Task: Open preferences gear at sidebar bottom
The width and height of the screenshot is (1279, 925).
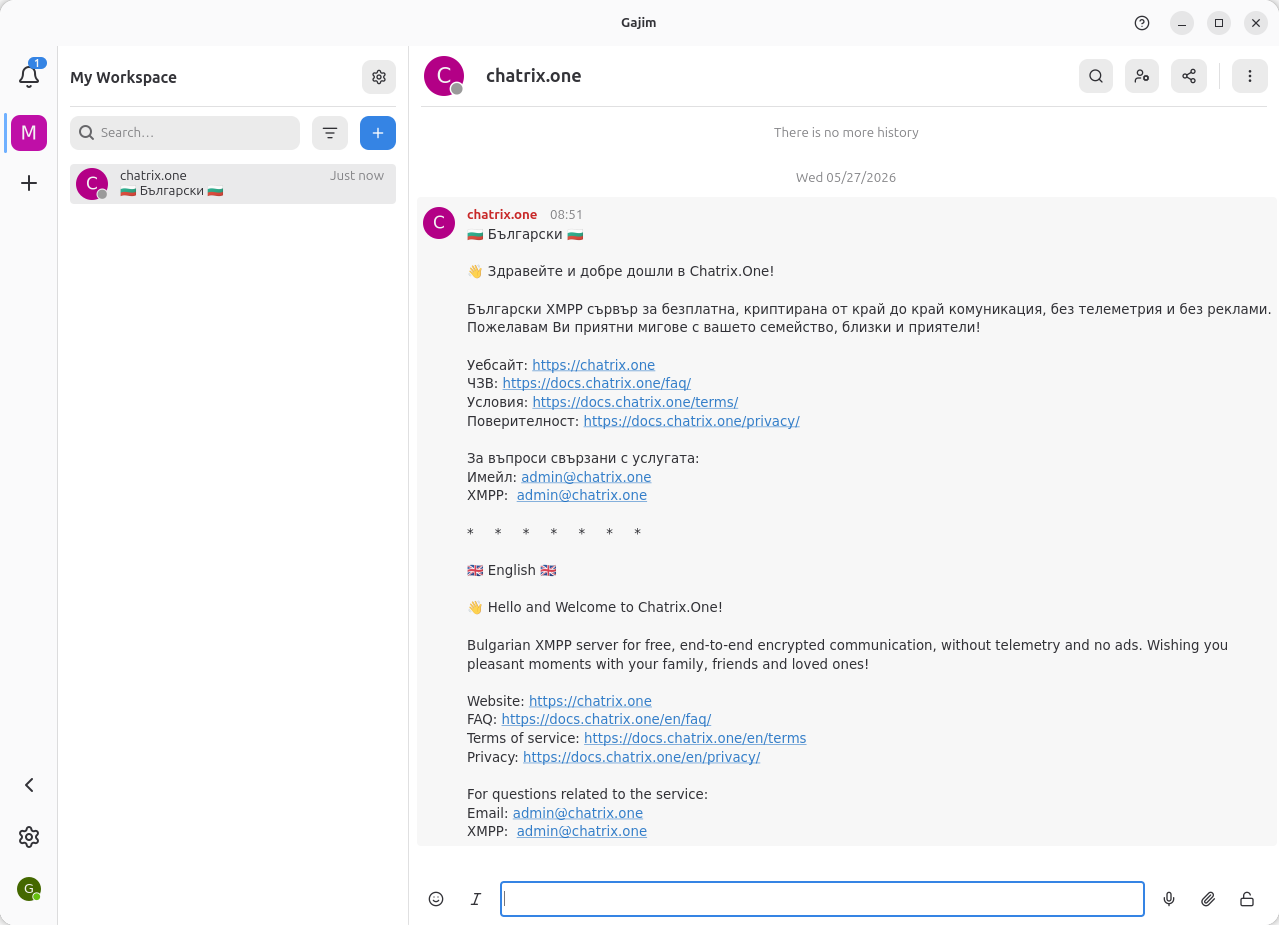Action: click(29, 837)
